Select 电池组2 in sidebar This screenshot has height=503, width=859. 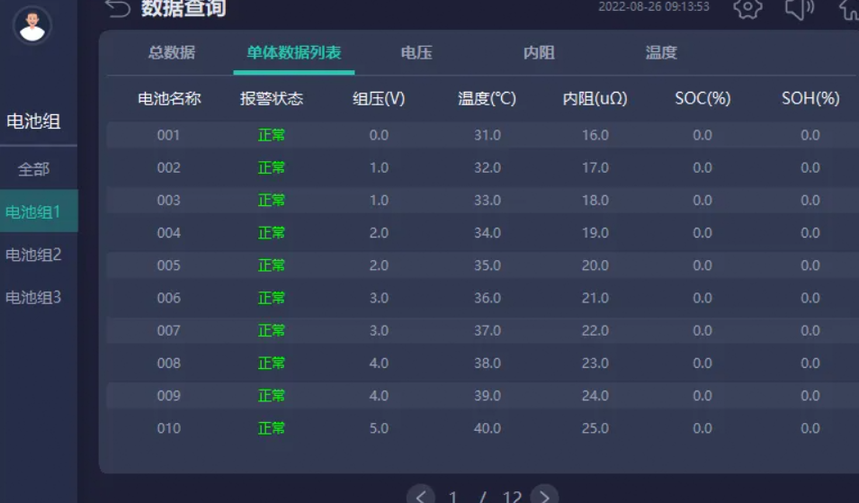point(33,254)
